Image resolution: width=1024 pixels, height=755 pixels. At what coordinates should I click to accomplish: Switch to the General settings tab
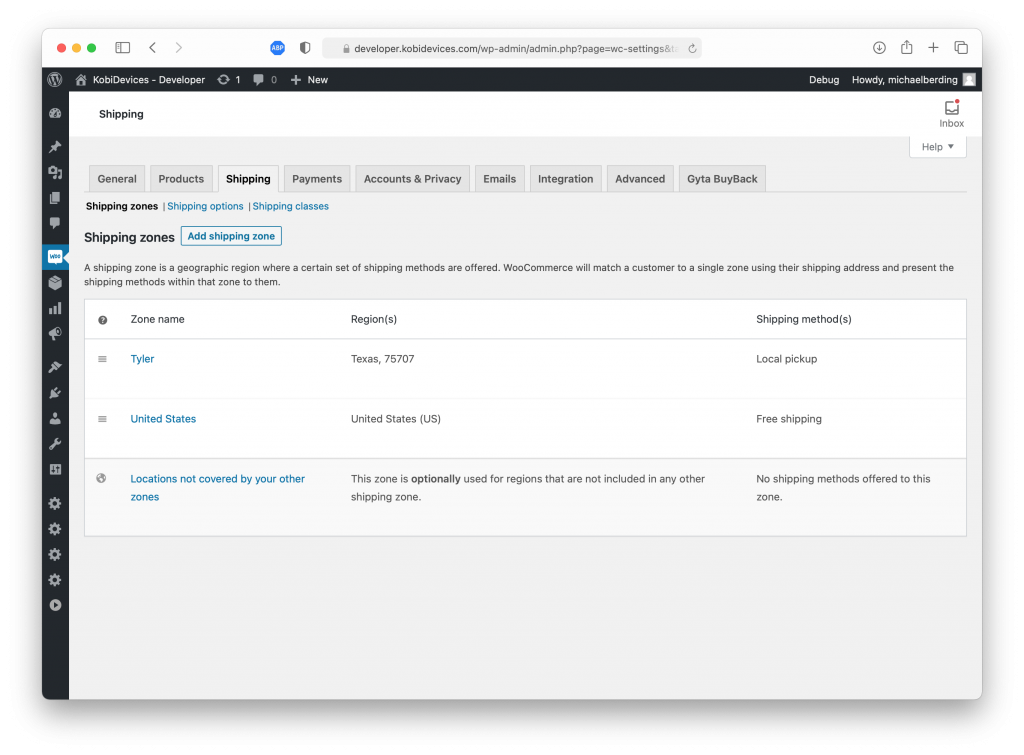(x=117, y=179)
